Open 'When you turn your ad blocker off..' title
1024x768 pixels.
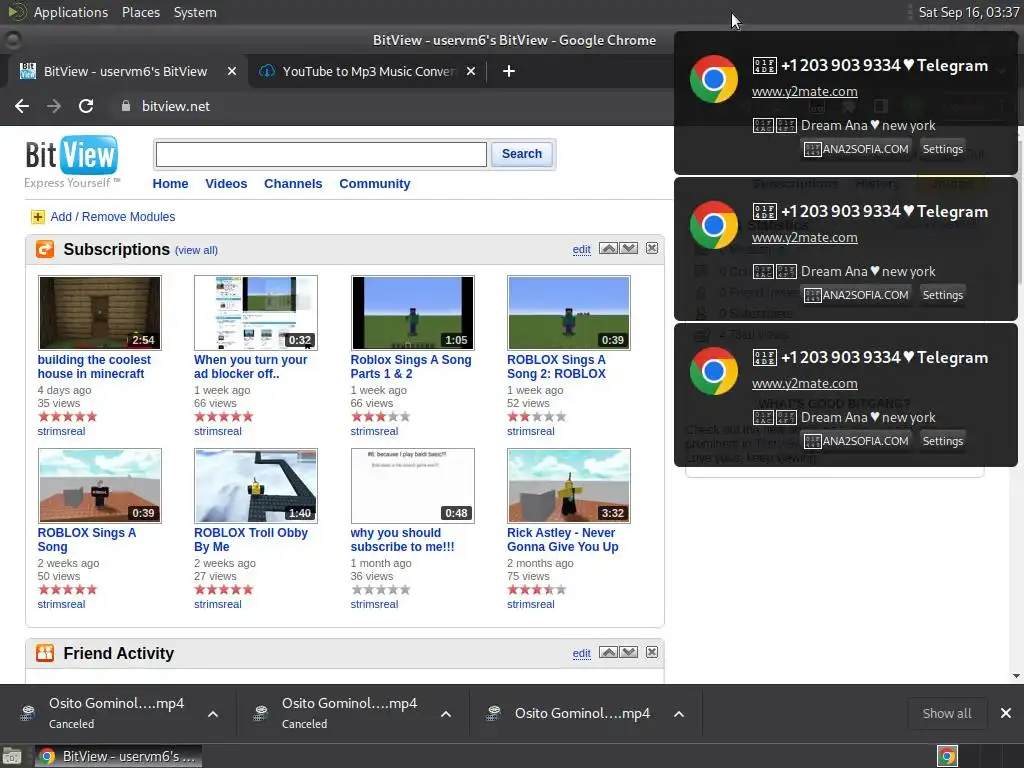click(x=251, y=366)
